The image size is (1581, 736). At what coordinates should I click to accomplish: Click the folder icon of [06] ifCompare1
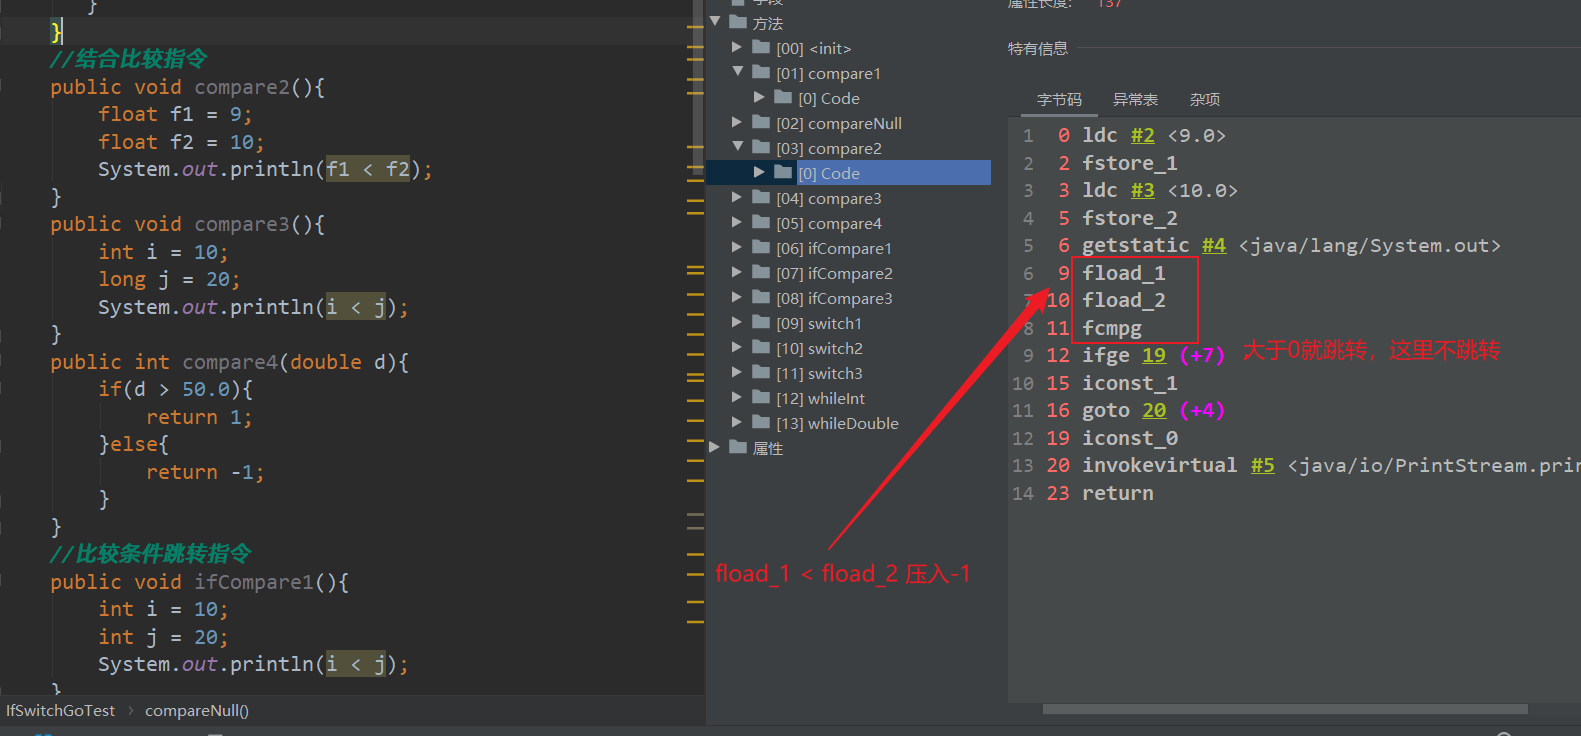click(x=761, y=247)
